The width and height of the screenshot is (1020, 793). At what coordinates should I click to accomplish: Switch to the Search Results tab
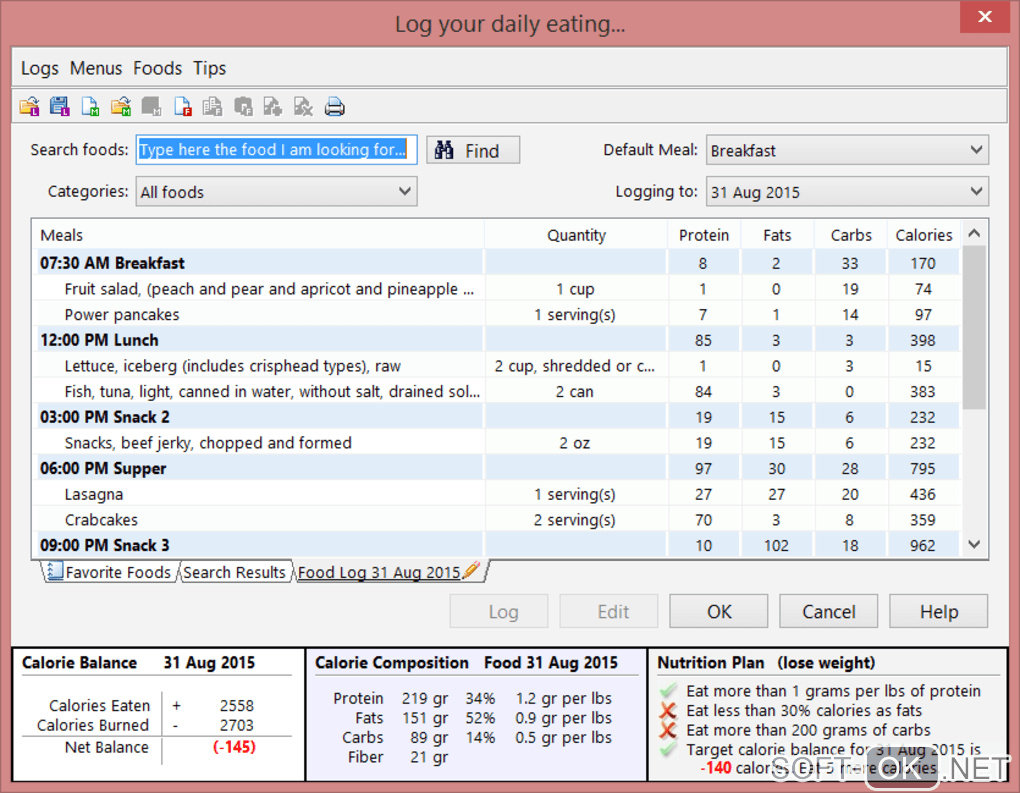pyautogui.click(x=234, y=572)
